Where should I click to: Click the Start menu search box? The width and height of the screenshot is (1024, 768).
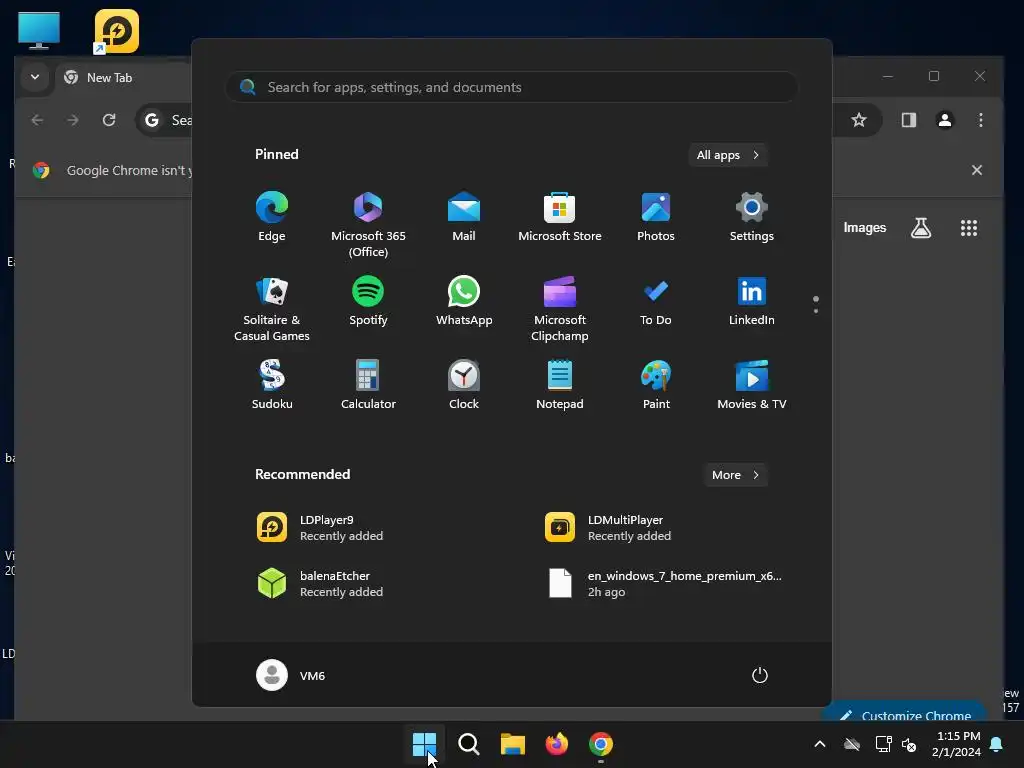(x=512, y=87)
